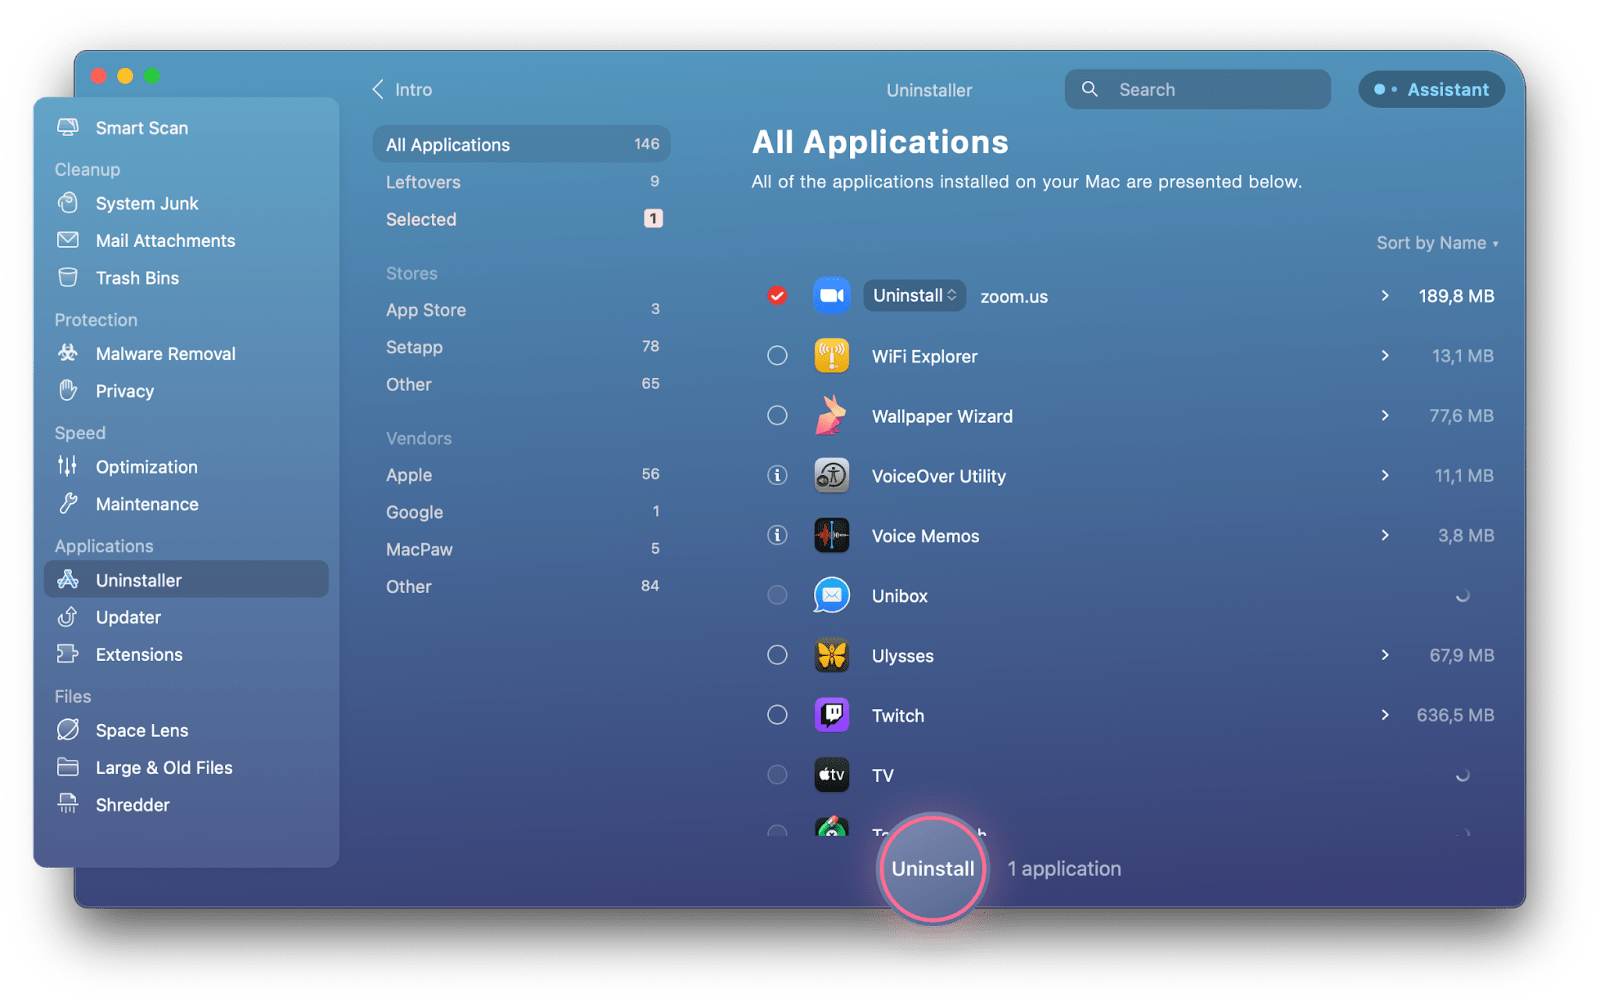
Task: Click the VoiceOver Utility app icon
Action: pos(831,475)
